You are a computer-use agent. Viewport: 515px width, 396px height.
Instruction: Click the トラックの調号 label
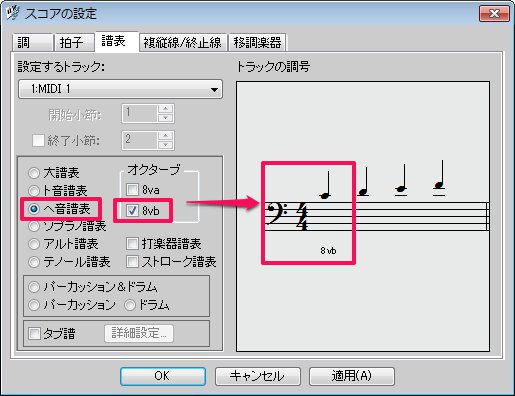click(273, 67)
